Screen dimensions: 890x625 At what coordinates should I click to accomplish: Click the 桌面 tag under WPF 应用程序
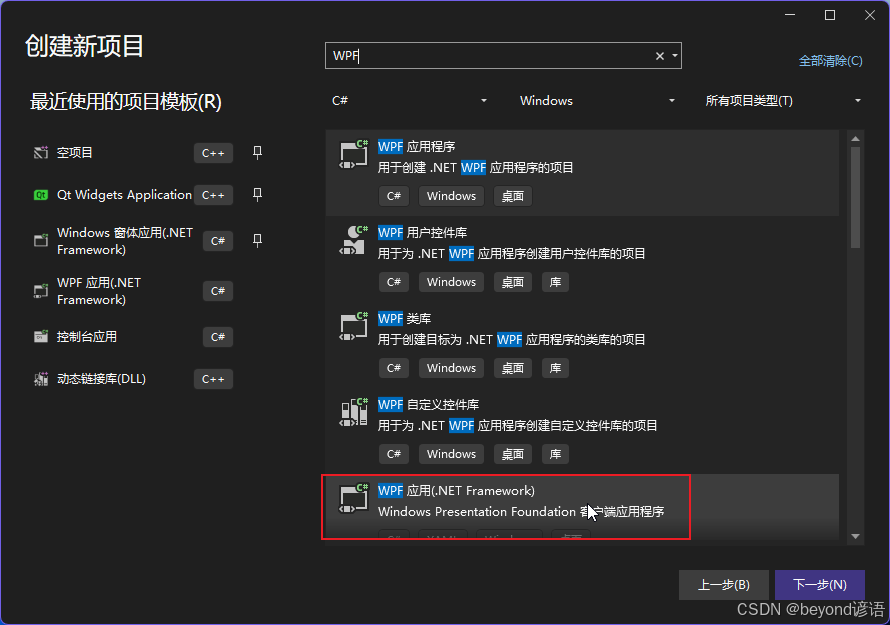coord(513,196)
